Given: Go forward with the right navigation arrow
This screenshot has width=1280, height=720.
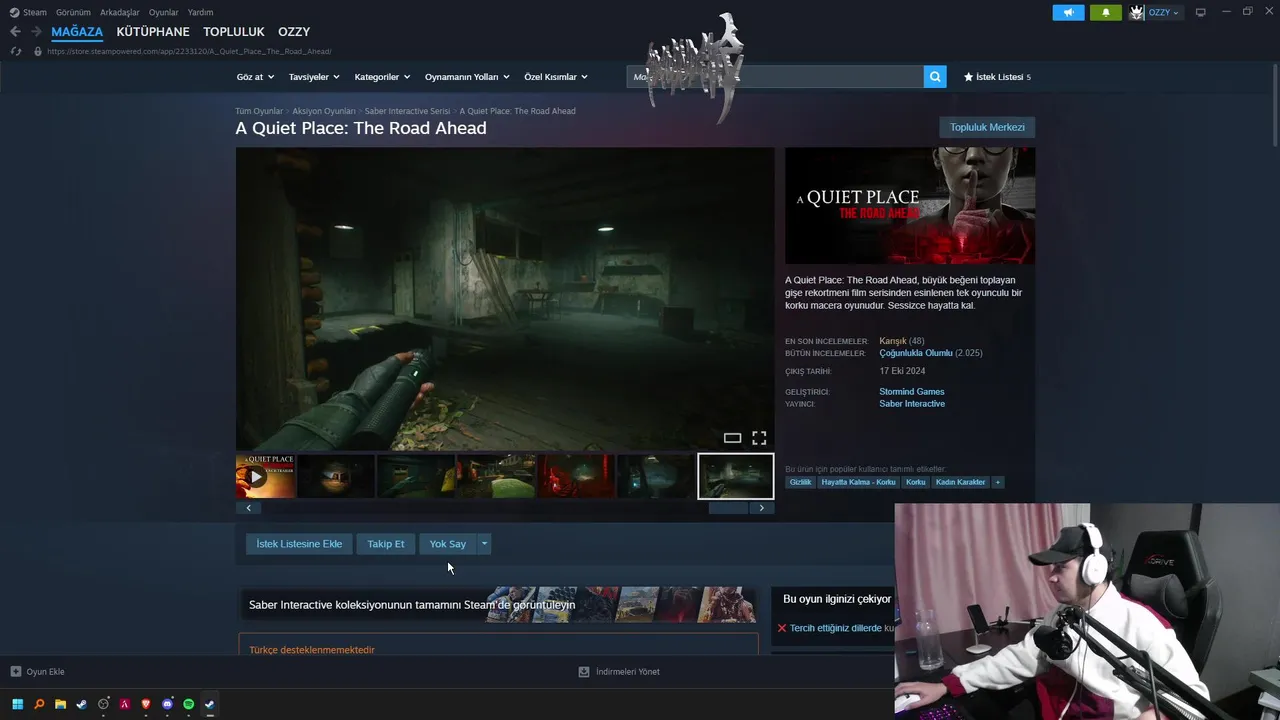Looking at the screenshot, I should (x=37, y=32).
